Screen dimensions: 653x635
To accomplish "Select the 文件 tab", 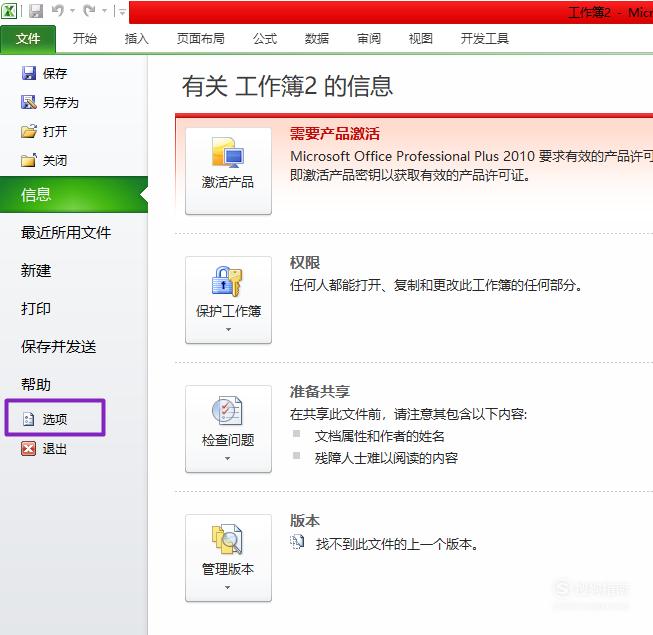I will coord(28,39).
